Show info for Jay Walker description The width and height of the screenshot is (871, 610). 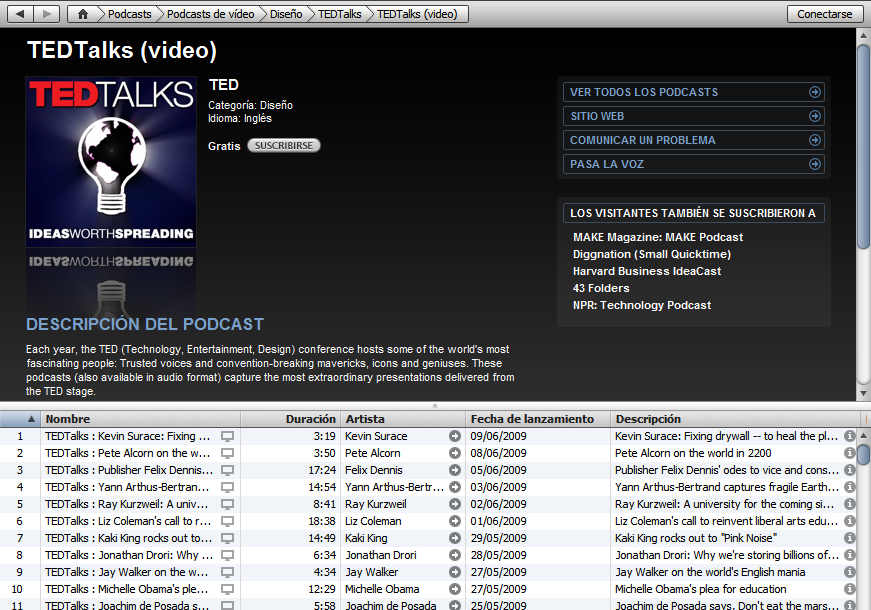(x=849, y=572)
